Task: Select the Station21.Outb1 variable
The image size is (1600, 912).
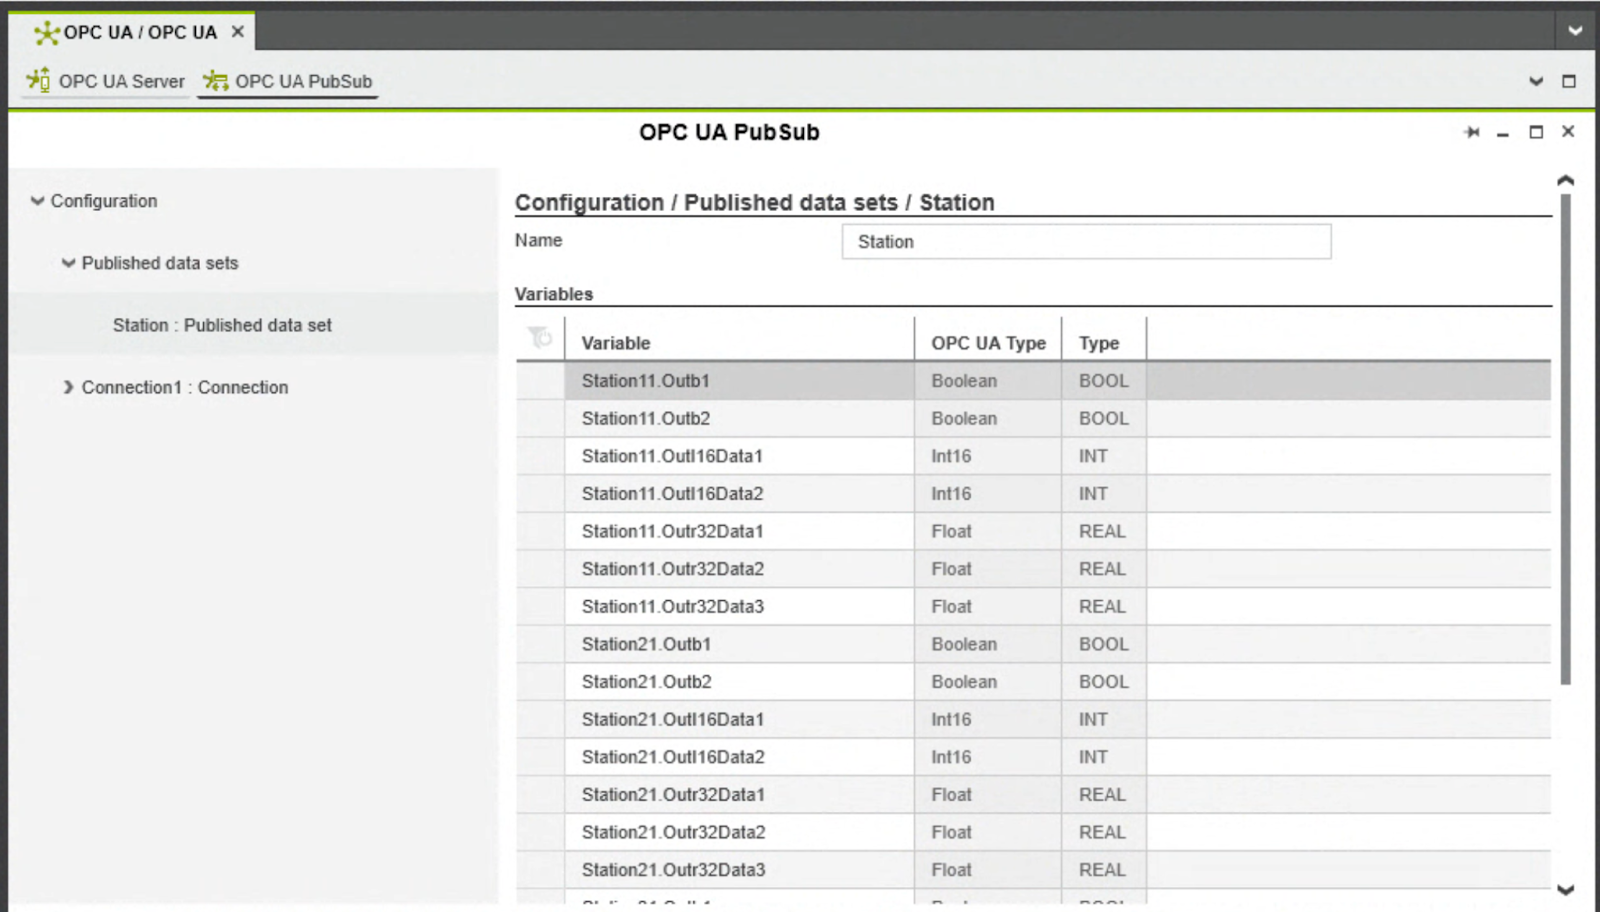Action: [646, 644]
